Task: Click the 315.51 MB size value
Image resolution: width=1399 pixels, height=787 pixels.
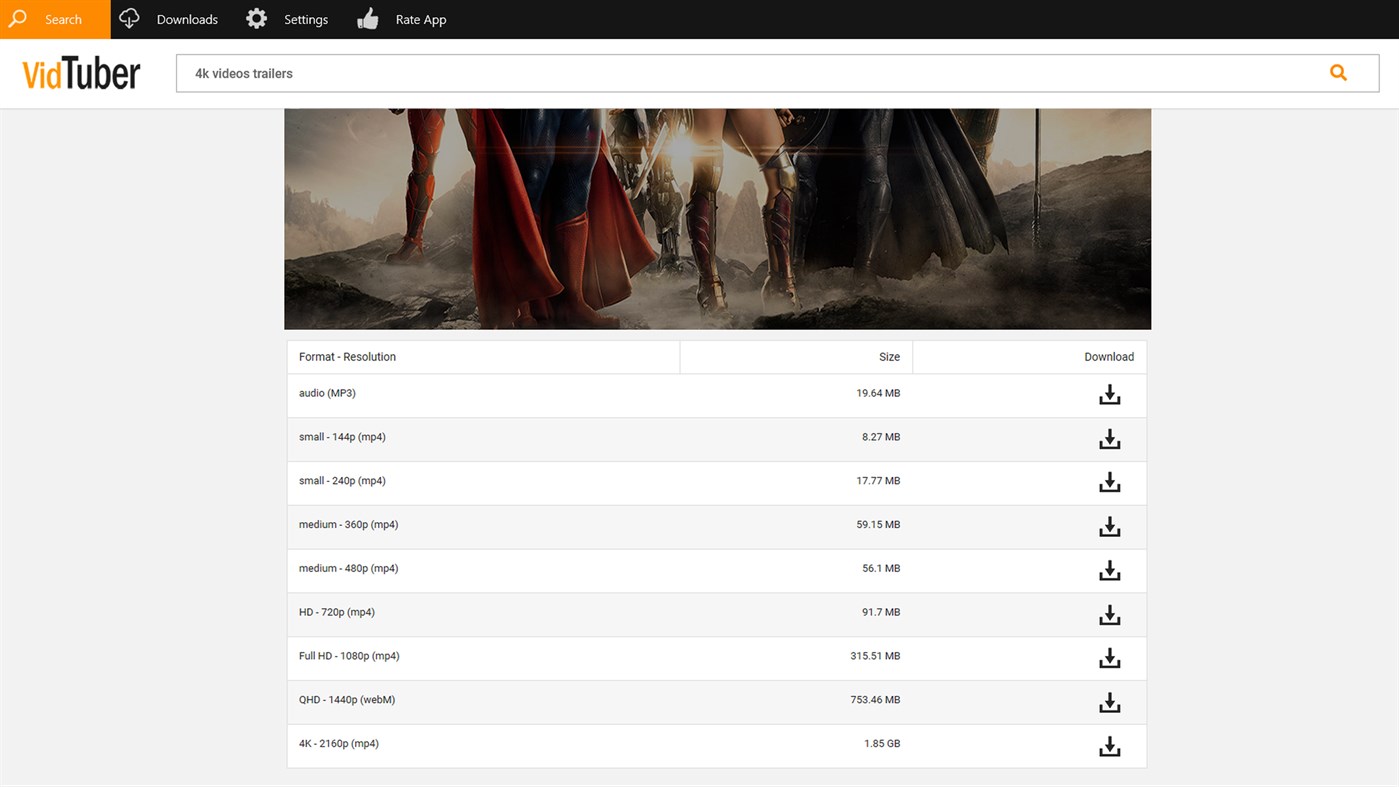Action: pos(875,656)
